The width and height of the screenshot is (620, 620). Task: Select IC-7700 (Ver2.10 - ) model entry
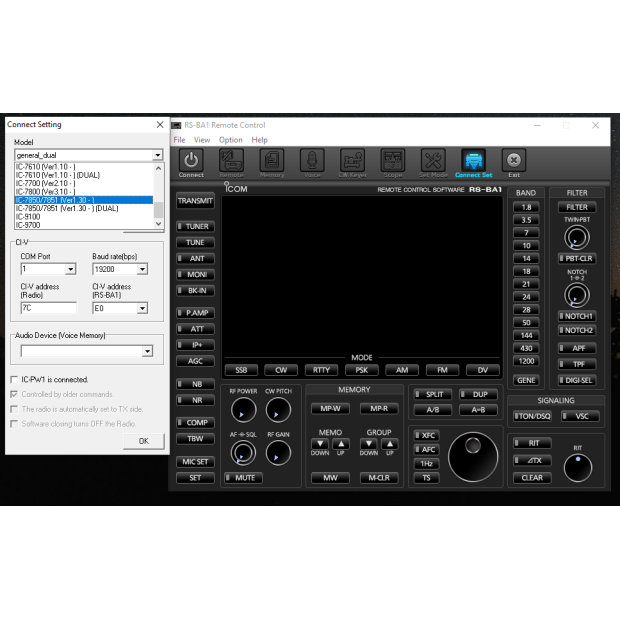tap(84, 183)
